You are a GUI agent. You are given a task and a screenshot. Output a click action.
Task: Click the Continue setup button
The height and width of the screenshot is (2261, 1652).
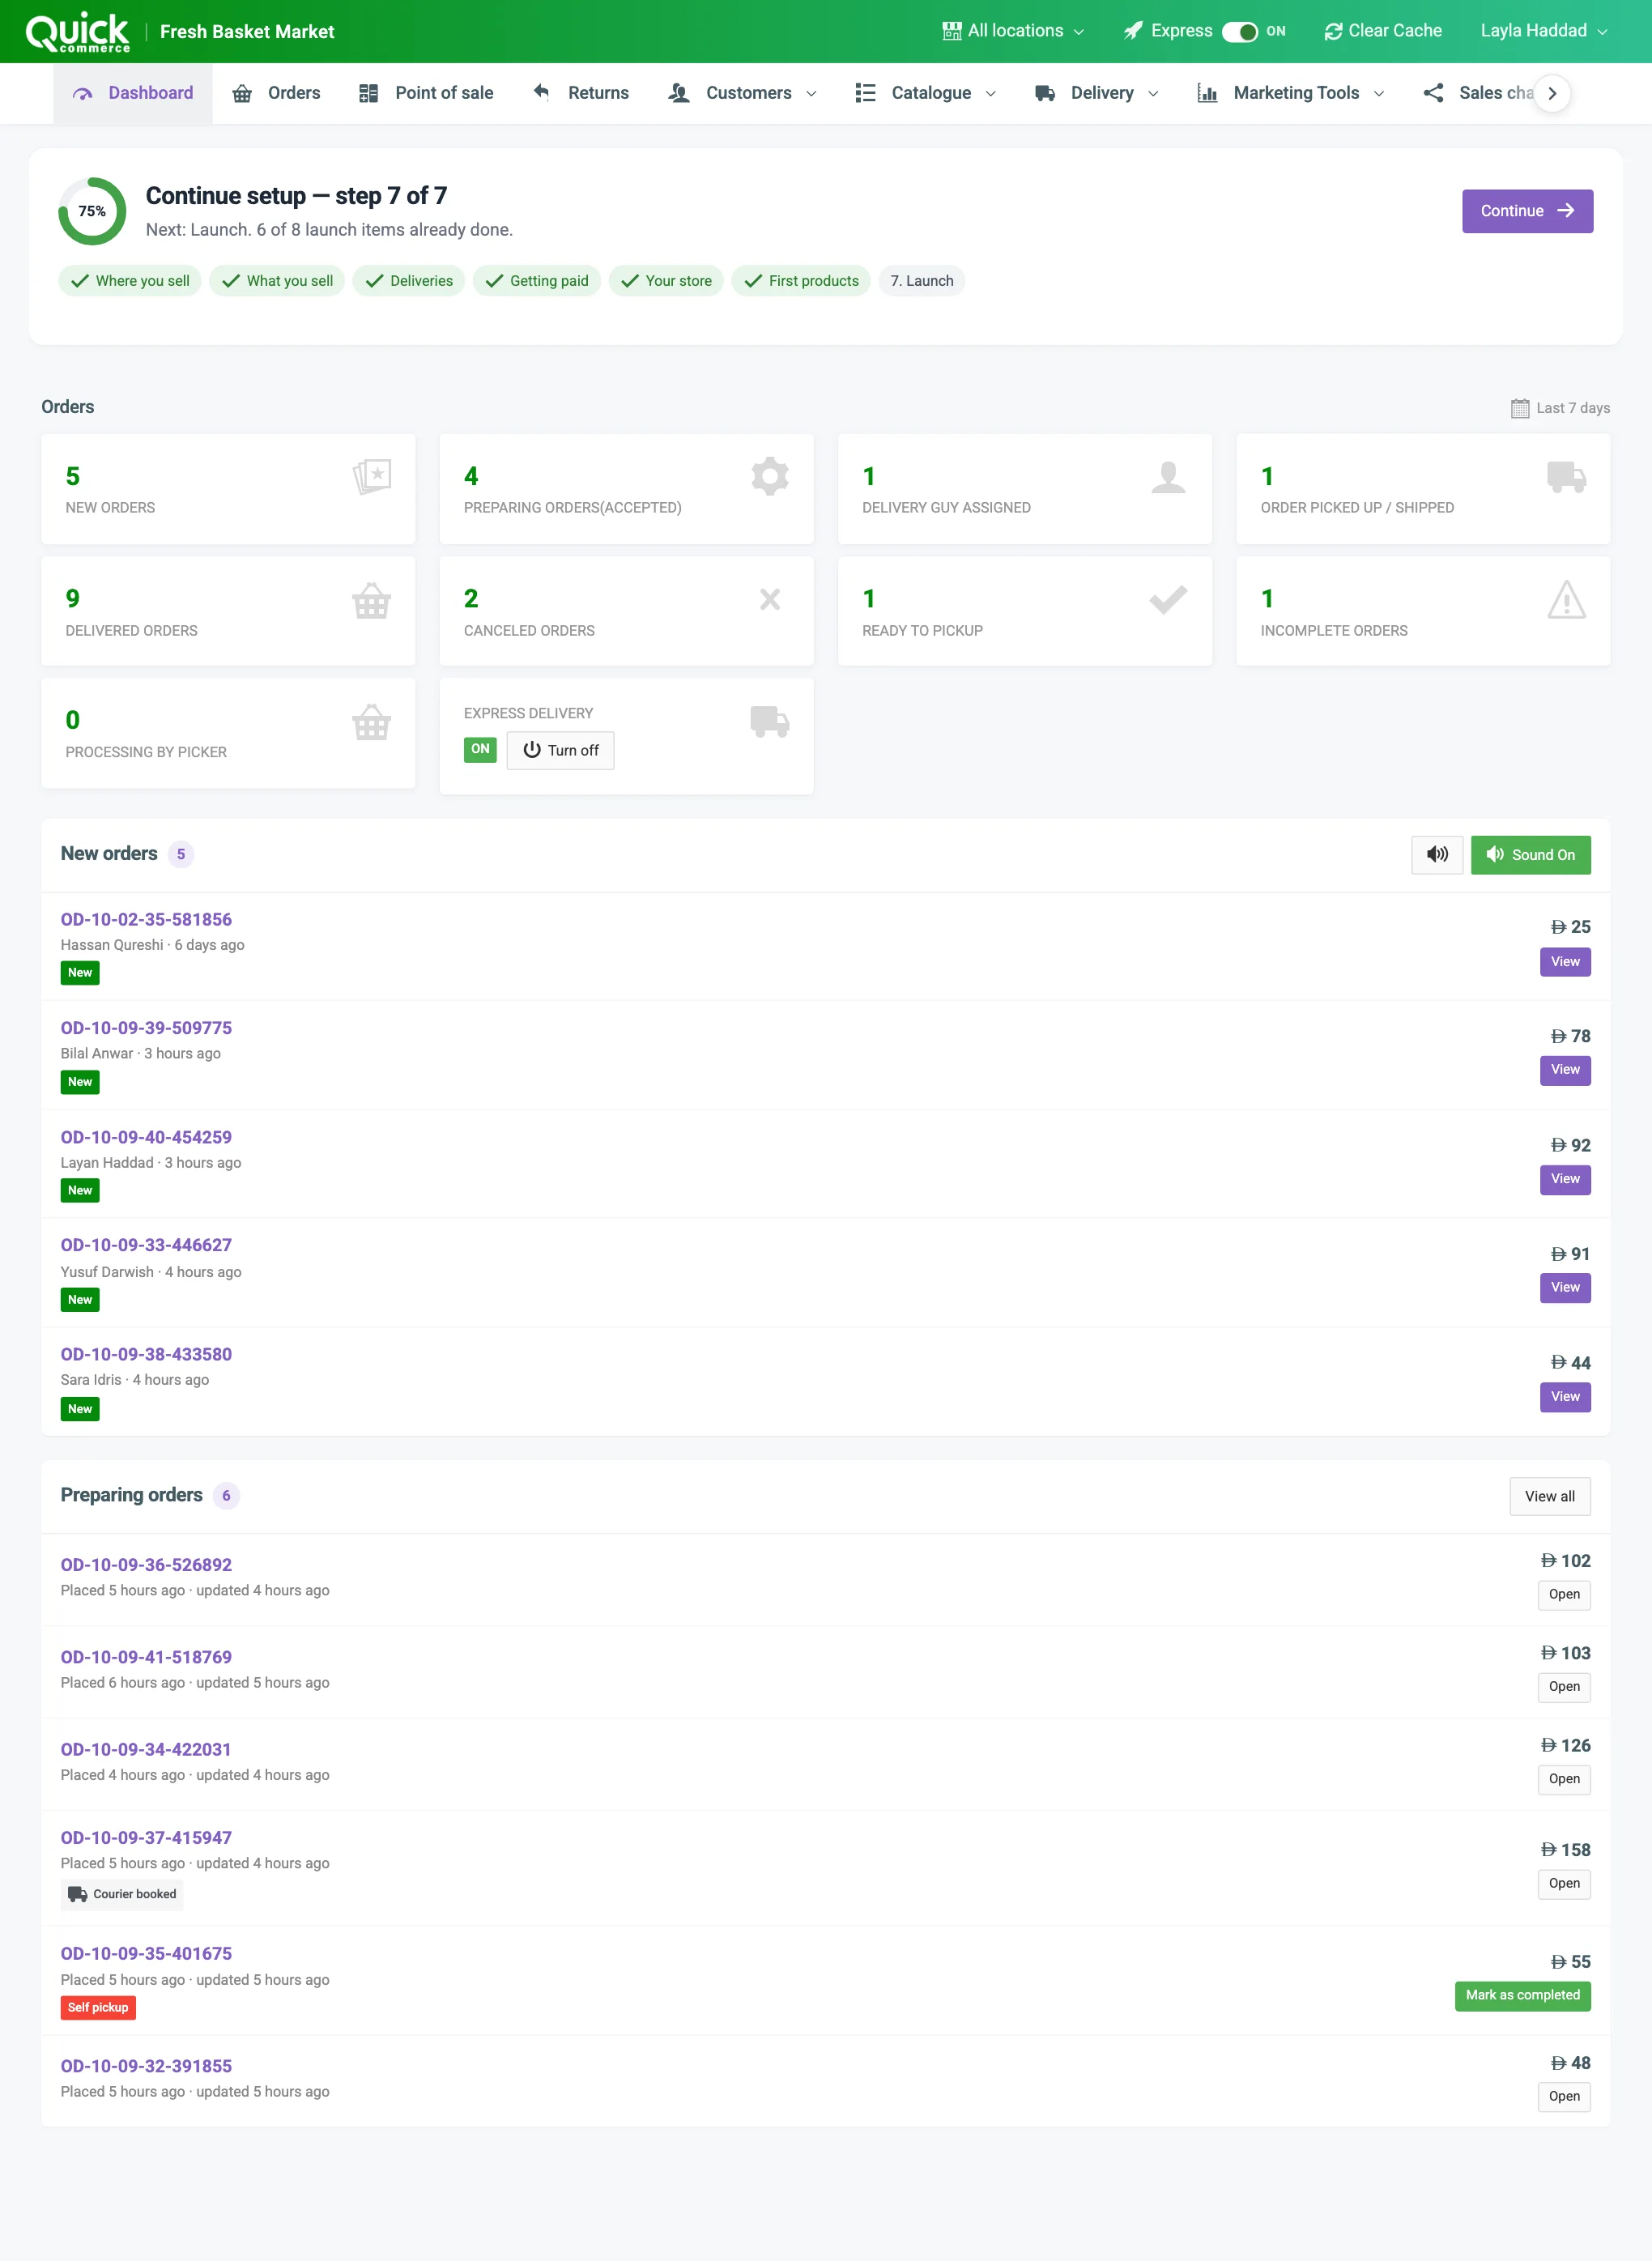1527,211
